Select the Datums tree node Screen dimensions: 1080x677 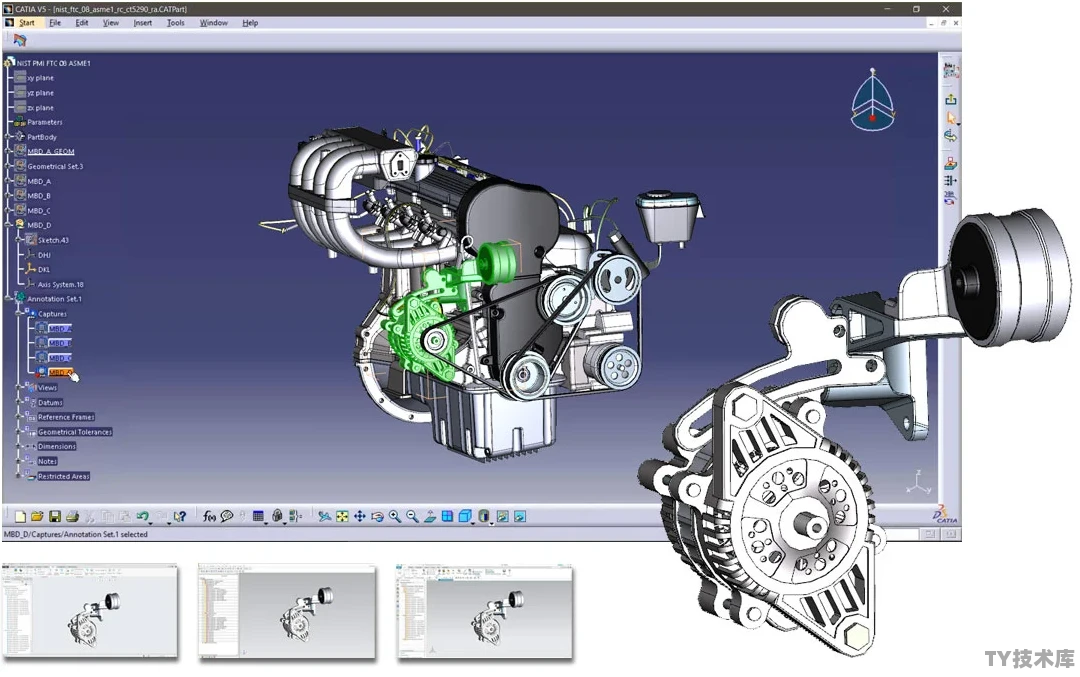50,402
